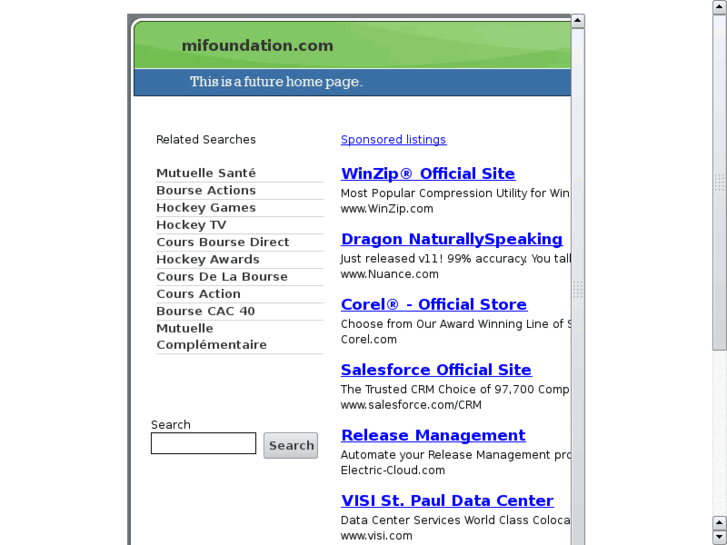Click the mifoundation.com header title
This screenshot has height=545, width=727.
pos(257,45)
